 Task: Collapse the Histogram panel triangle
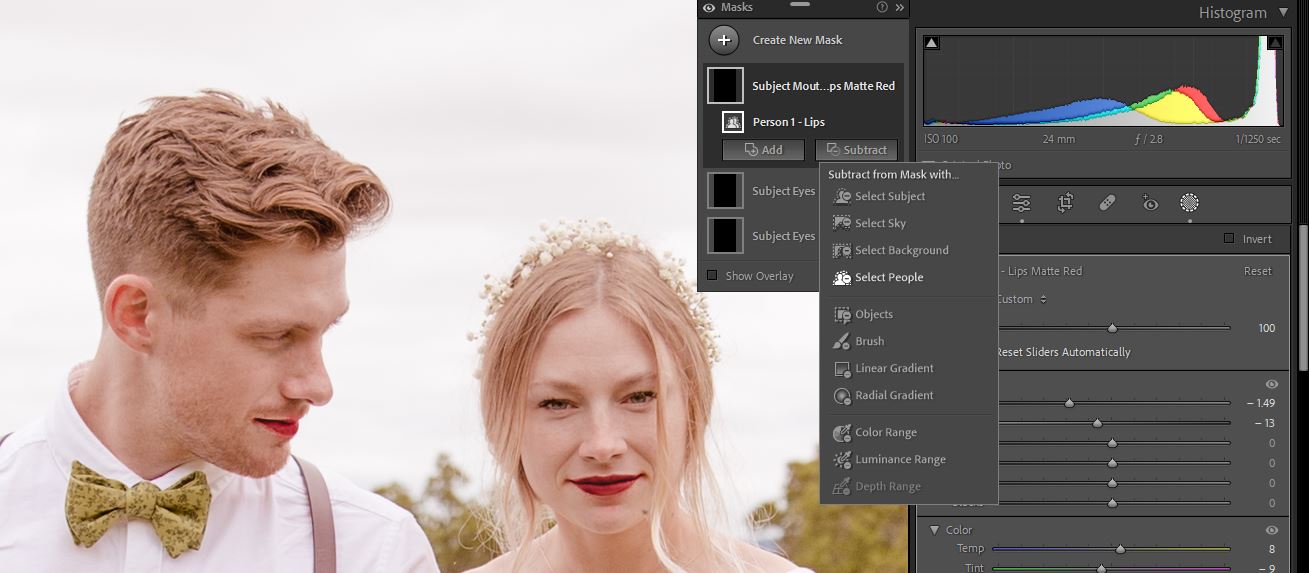[x=1284, y=13]
